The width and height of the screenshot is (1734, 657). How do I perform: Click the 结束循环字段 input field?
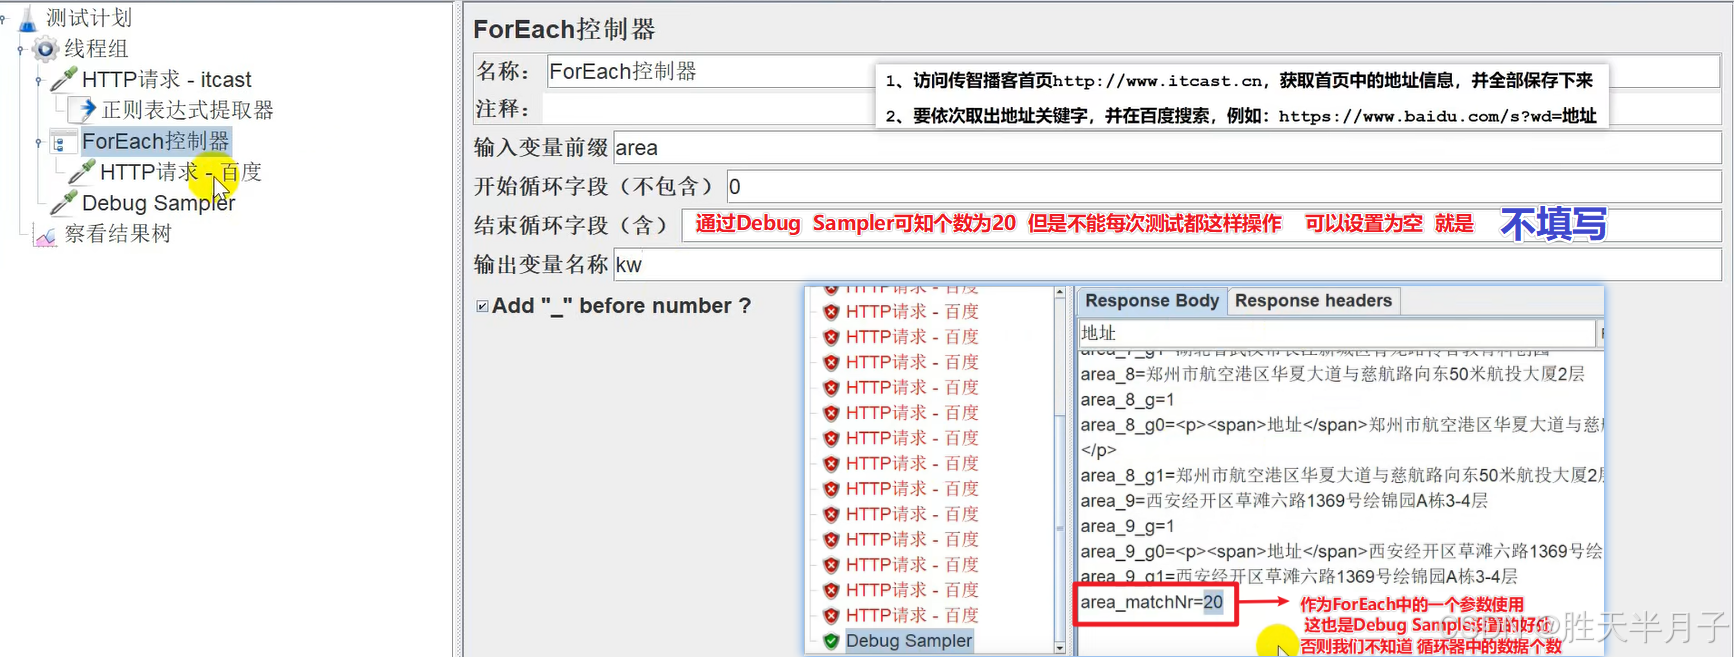point(1201,225)
